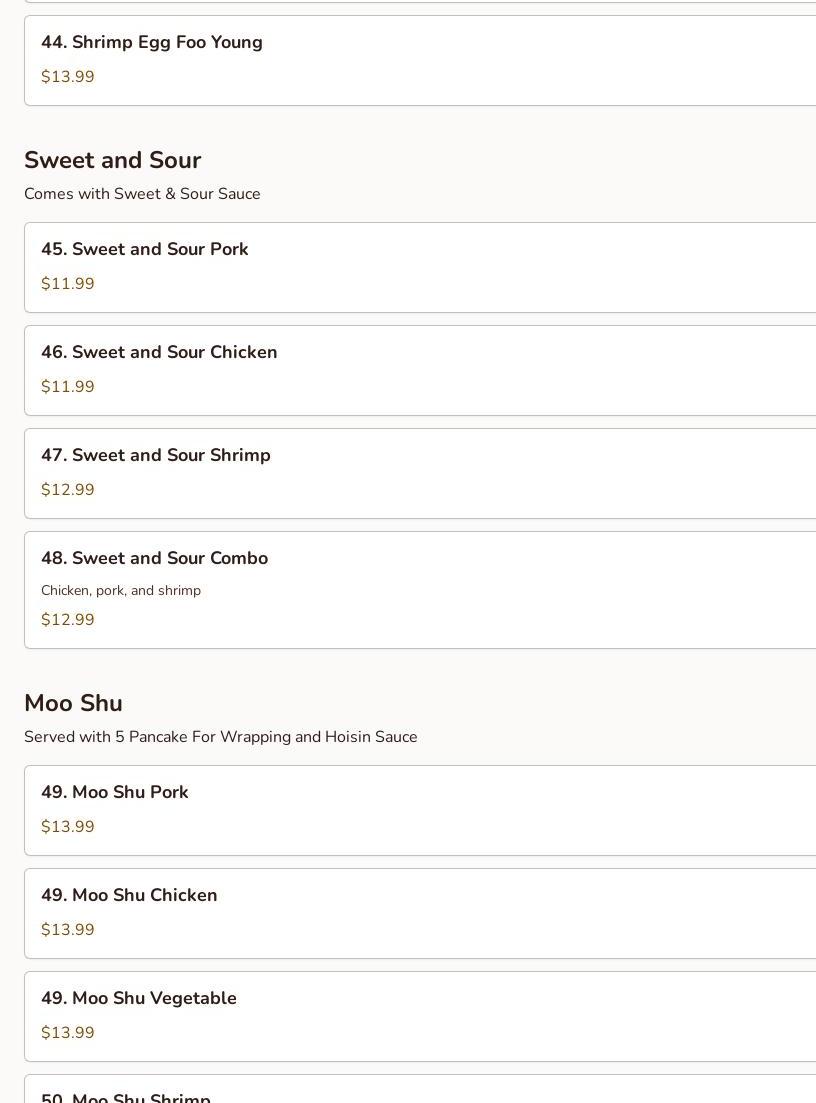The image size is (816, 1103).
Task: Click the Sweet and Sour Chicken $11.99 price
Action: click(67, 387)
